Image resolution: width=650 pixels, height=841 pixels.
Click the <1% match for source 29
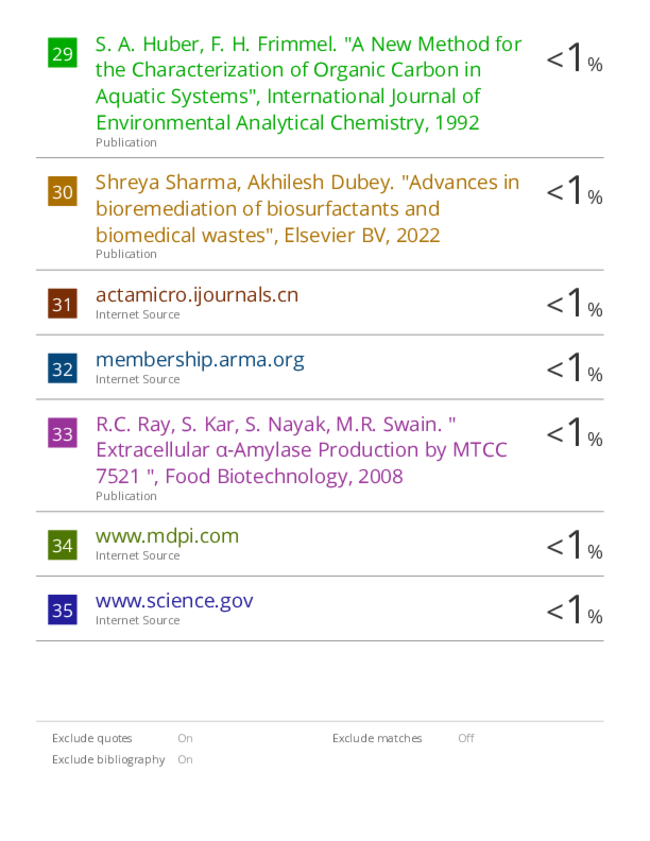pyautogui.click(x=574, y=57)
